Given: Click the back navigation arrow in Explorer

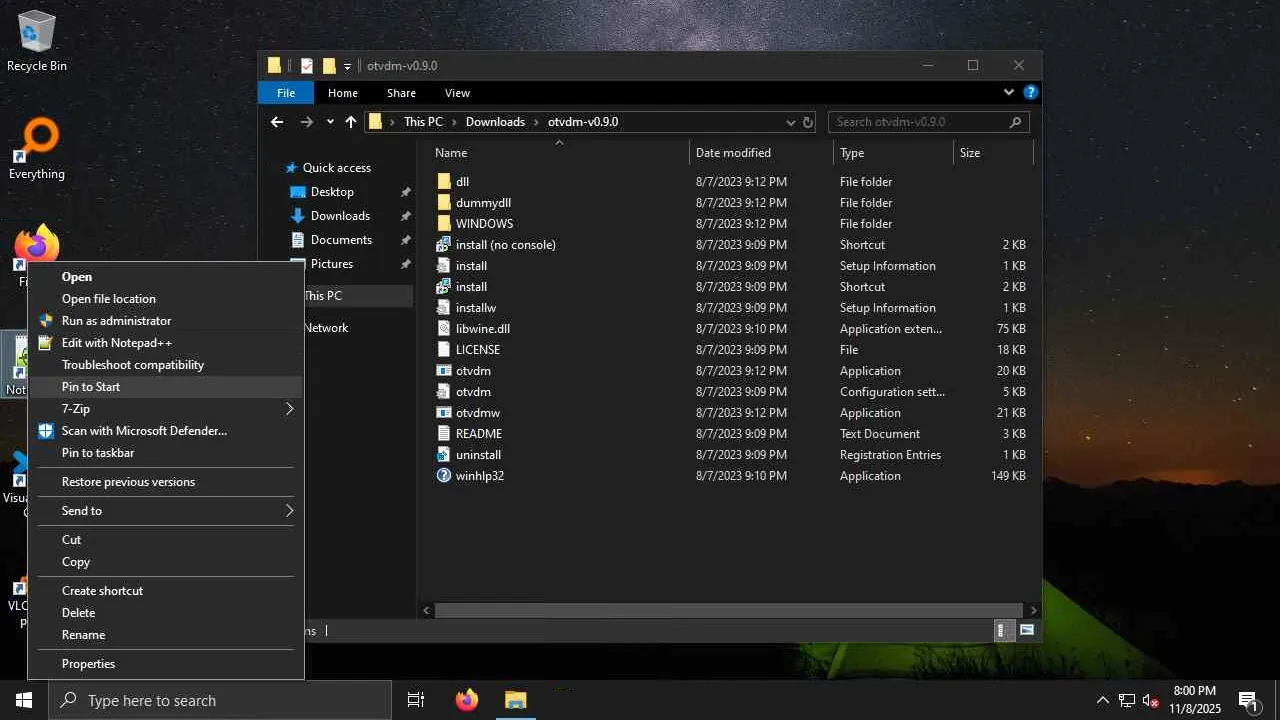Looking at the screenshot, I should (277, 122).
